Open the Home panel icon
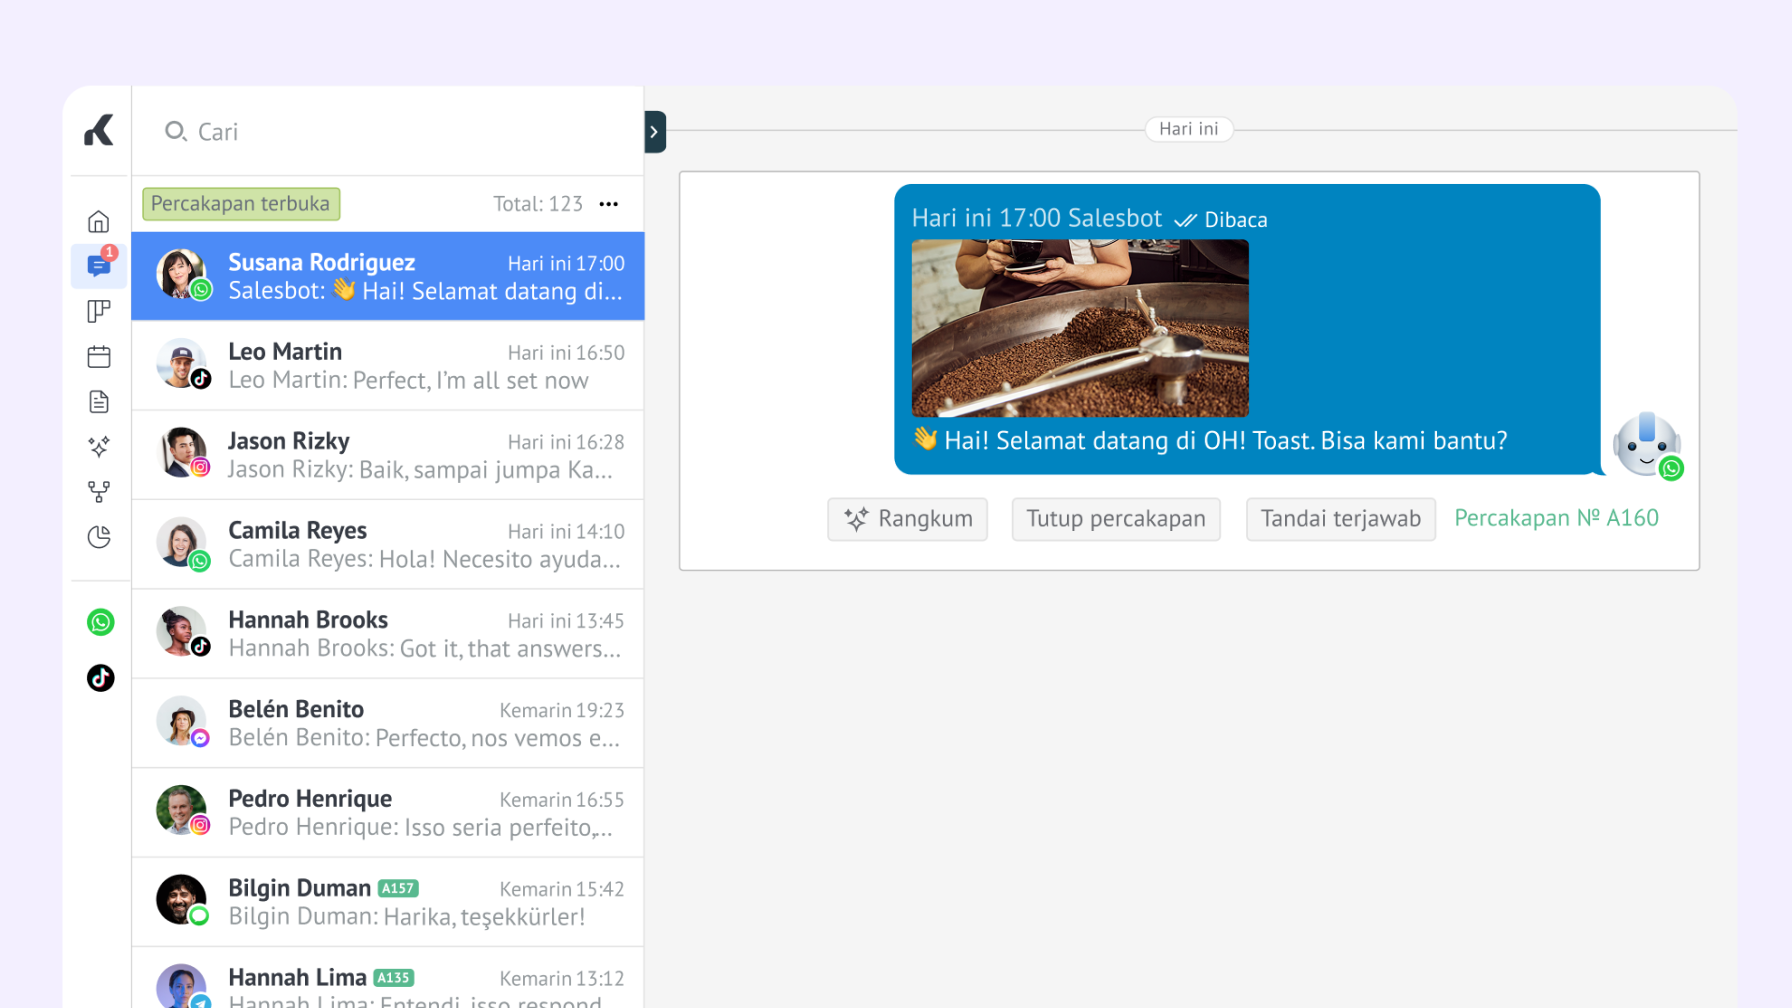The height and width of the screenshot is (1008, 1792). 98,220
